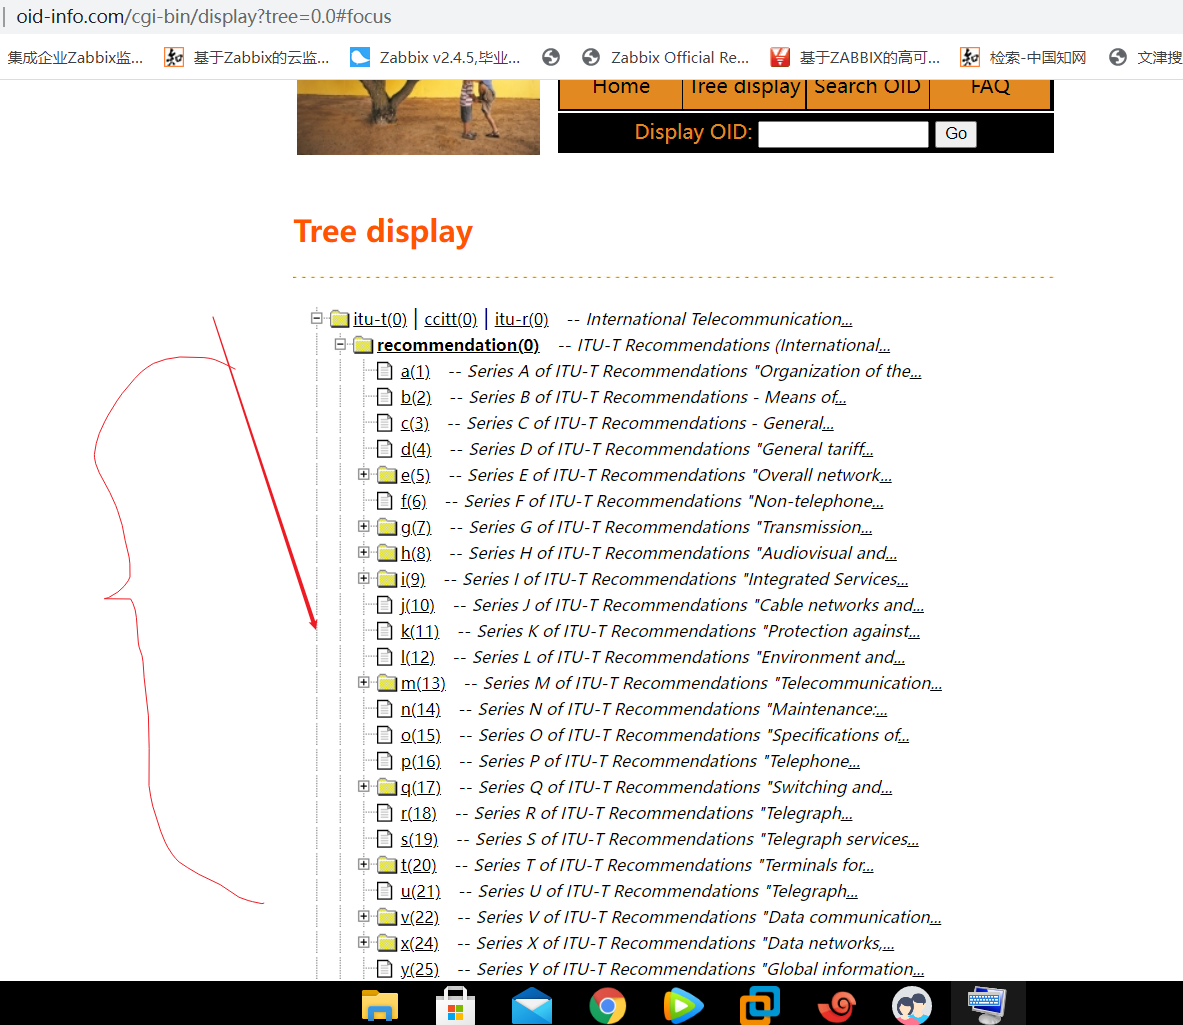The width and height of the screenshot is (1183, 1025).
Task: Click the website header photo thumbnail
Action: pos(418,117)
